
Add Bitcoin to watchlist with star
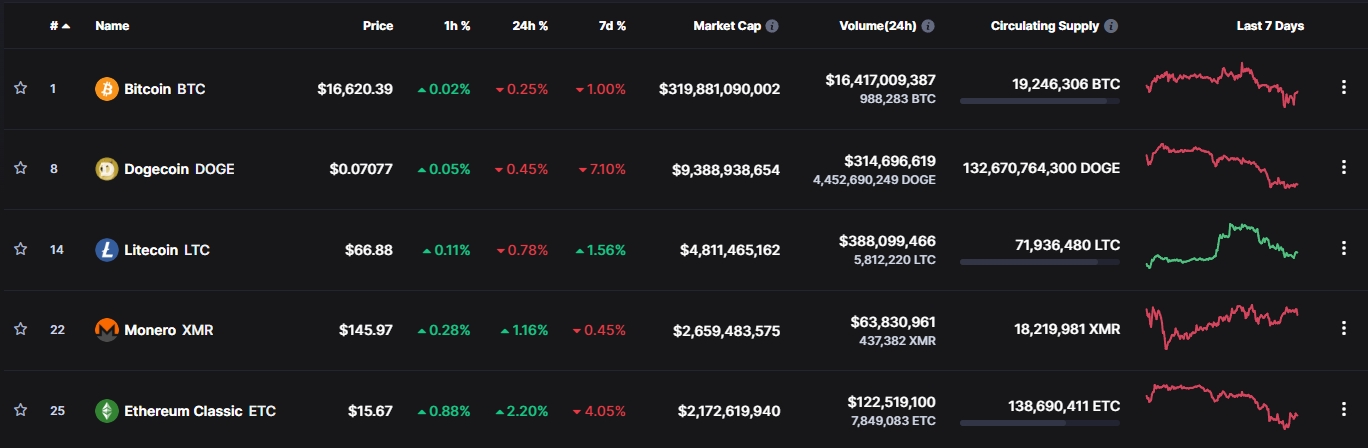point(20,89)
